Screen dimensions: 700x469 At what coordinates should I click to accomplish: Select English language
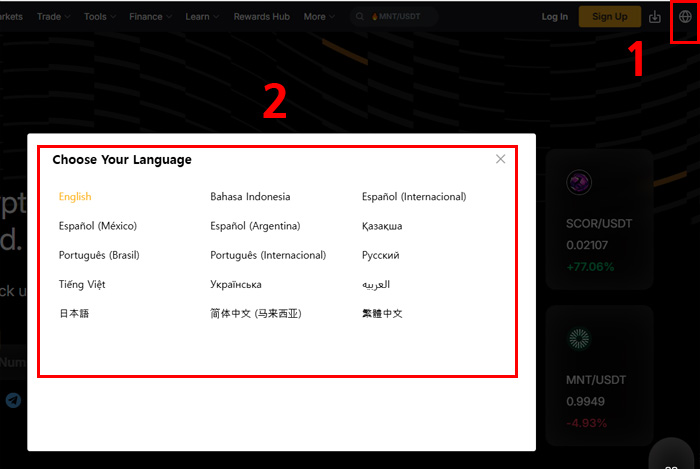click(x=75, y=197)
